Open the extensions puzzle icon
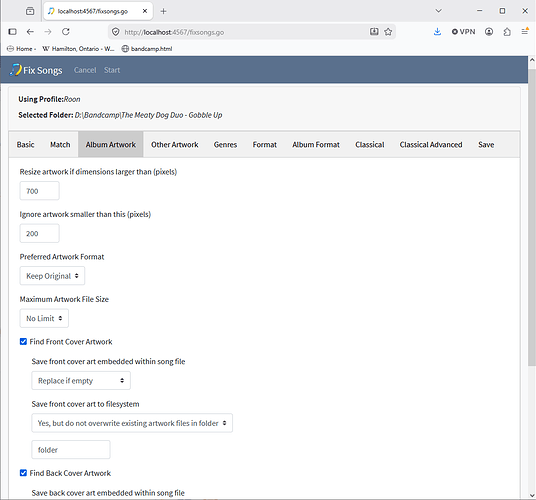Viewport: 536px width, 500px height. [507, 32]
